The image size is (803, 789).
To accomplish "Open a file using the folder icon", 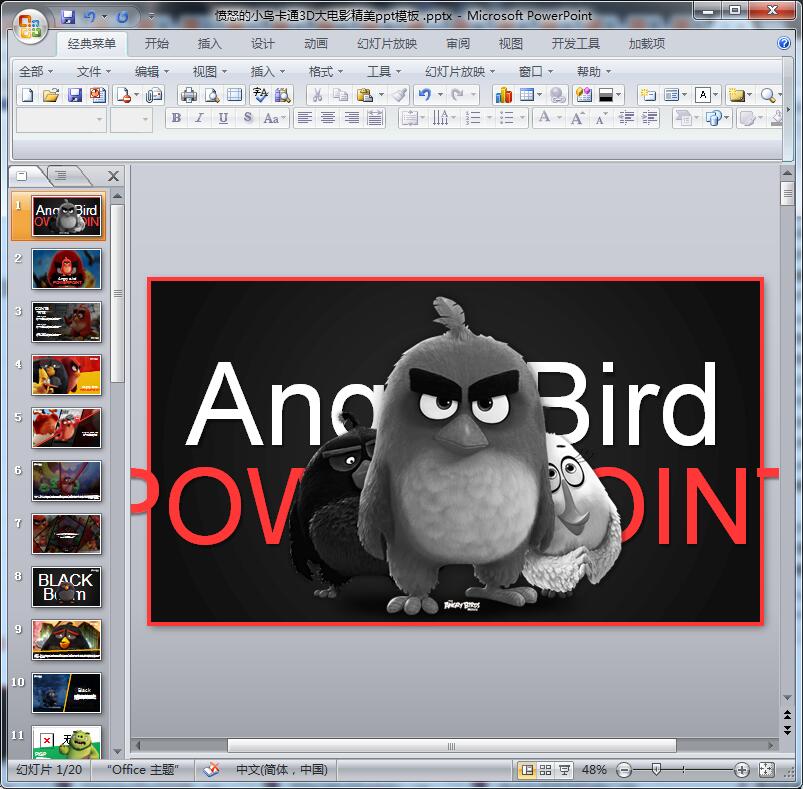I will point(51,95).
